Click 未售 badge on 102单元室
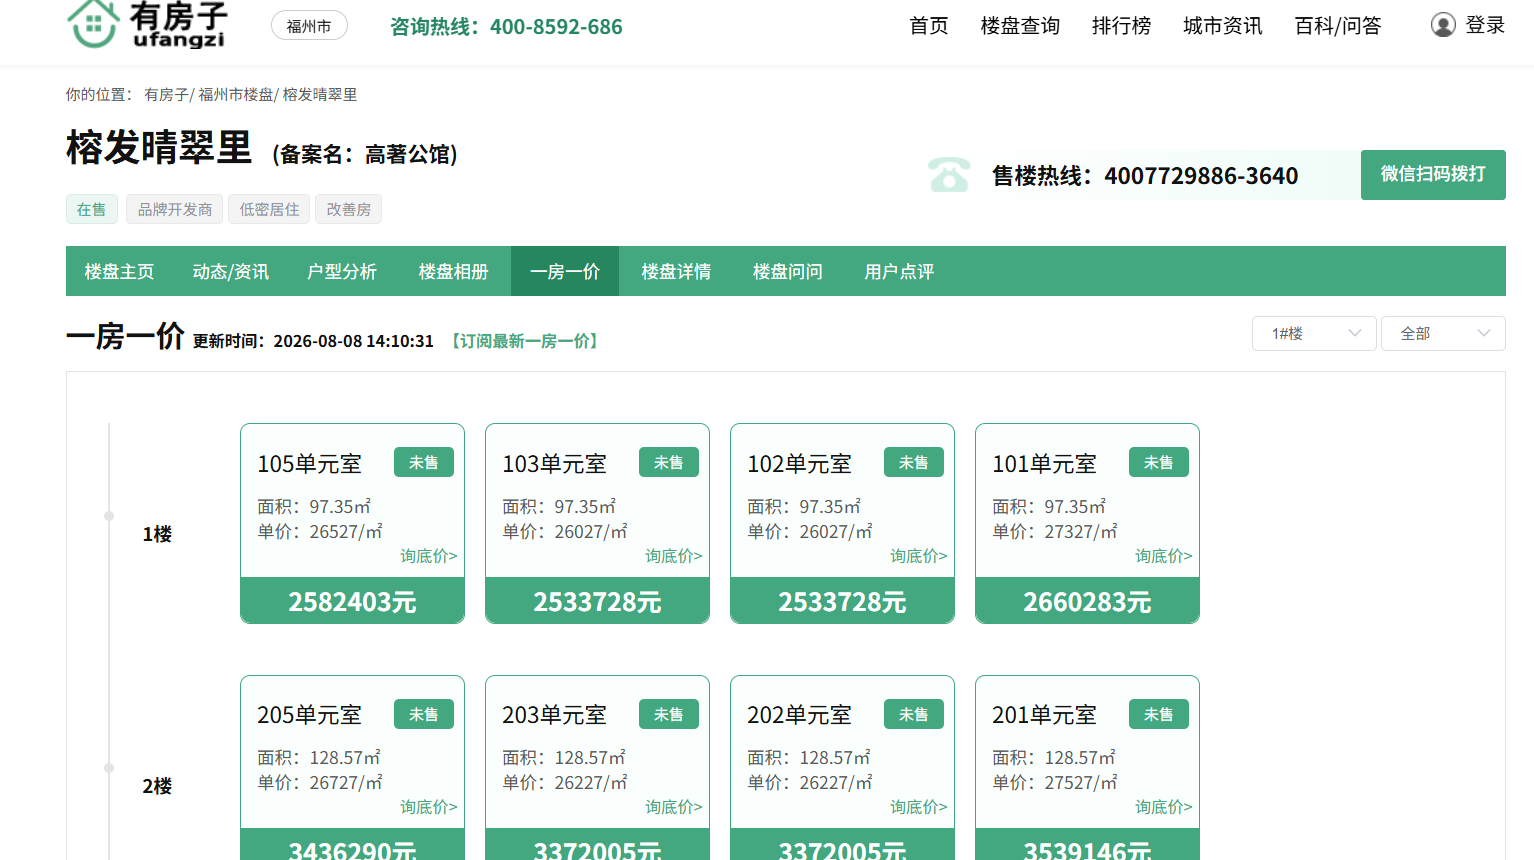The image size is (1534, 860). (x=914, y=463)
